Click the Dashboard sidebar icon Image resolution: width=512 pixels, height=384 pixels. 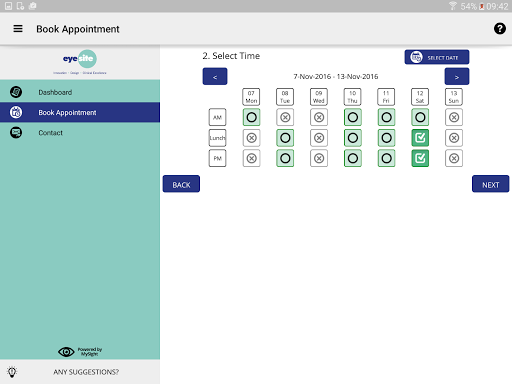coord(16,92)
